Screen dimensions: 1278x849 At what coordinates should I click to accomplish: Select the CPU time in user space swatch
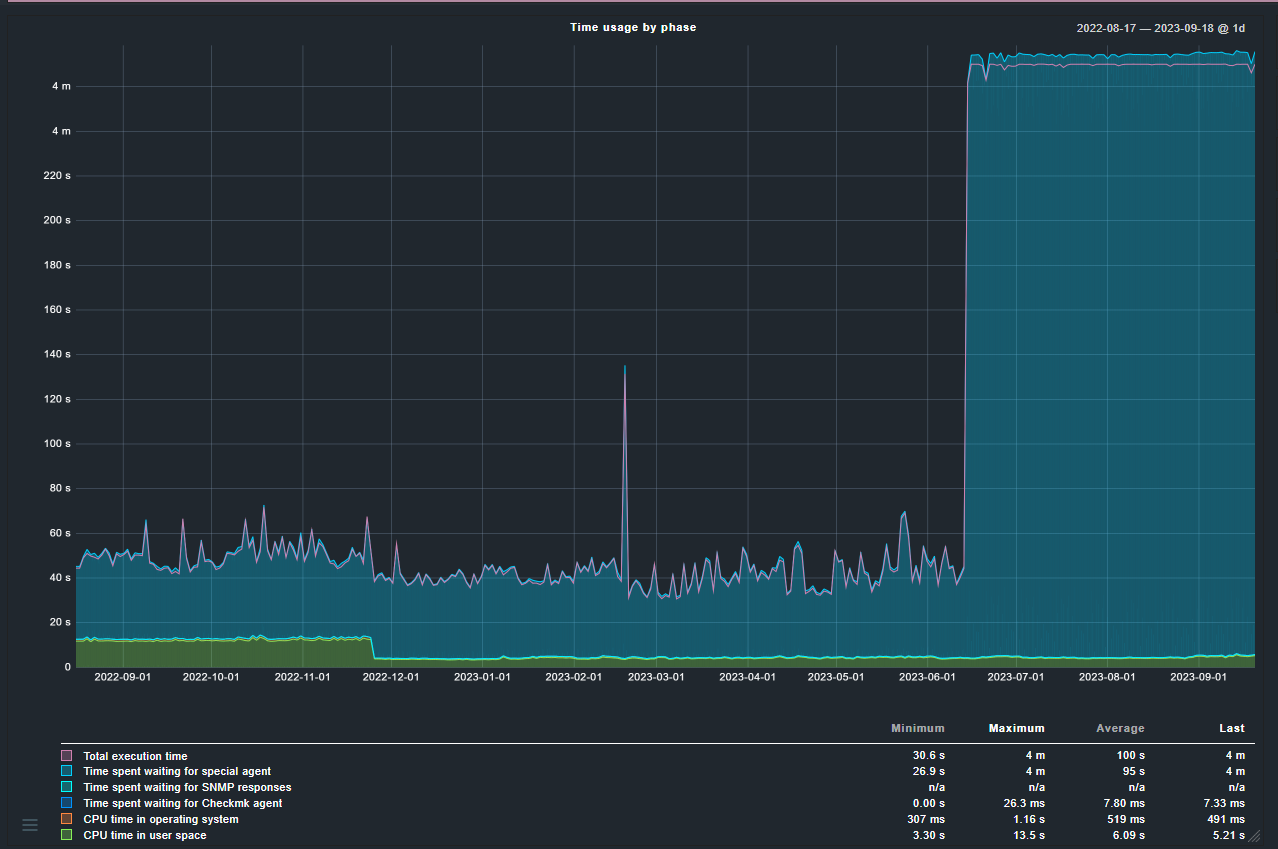67,835
